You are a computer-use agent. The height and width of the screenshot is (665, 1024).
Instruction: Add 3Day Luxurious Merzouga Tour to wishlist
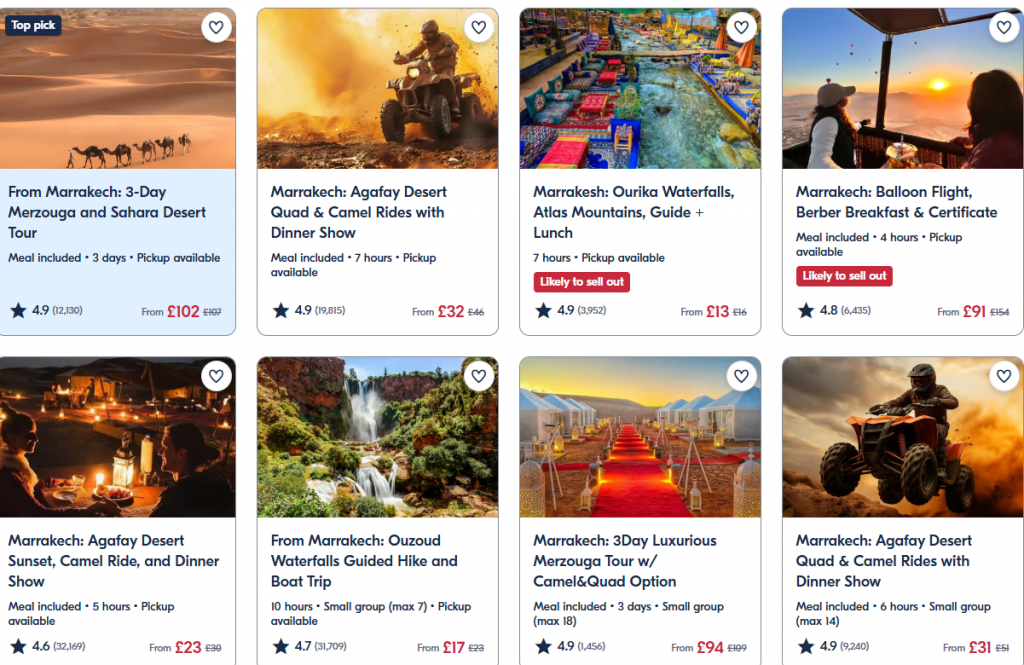(741, 376)
